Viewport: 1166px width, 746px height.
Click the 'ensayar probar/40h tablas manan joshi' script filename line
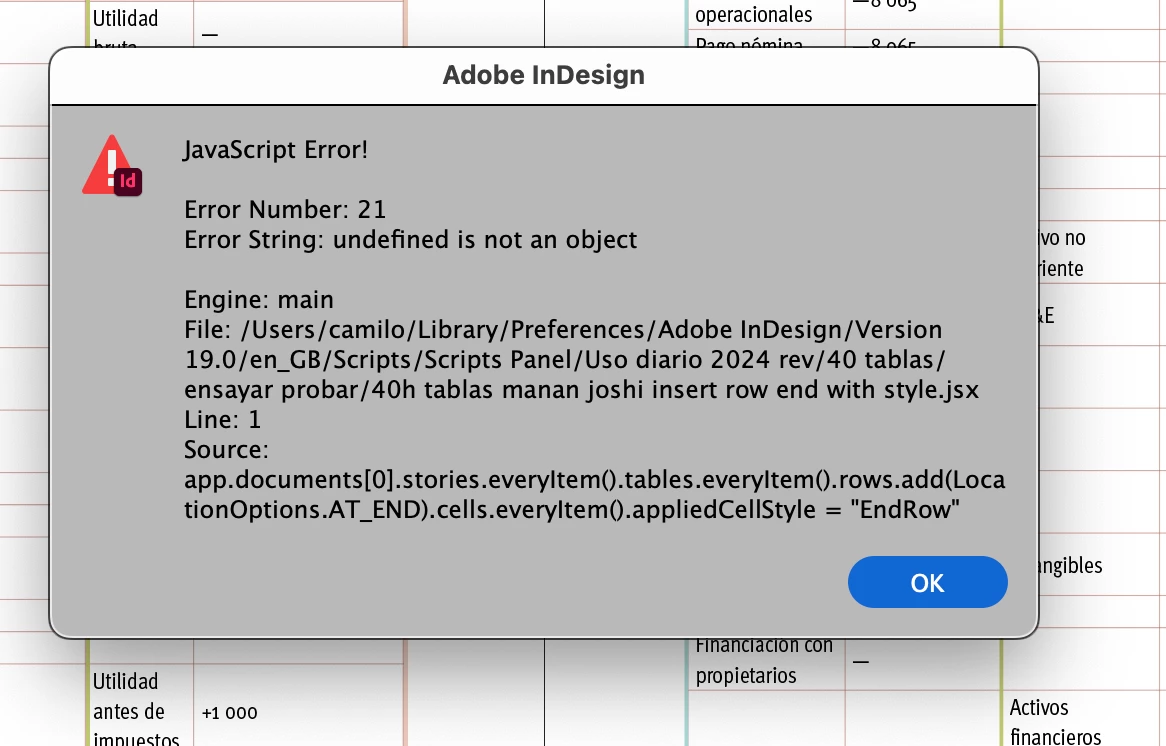click(582, 390)
